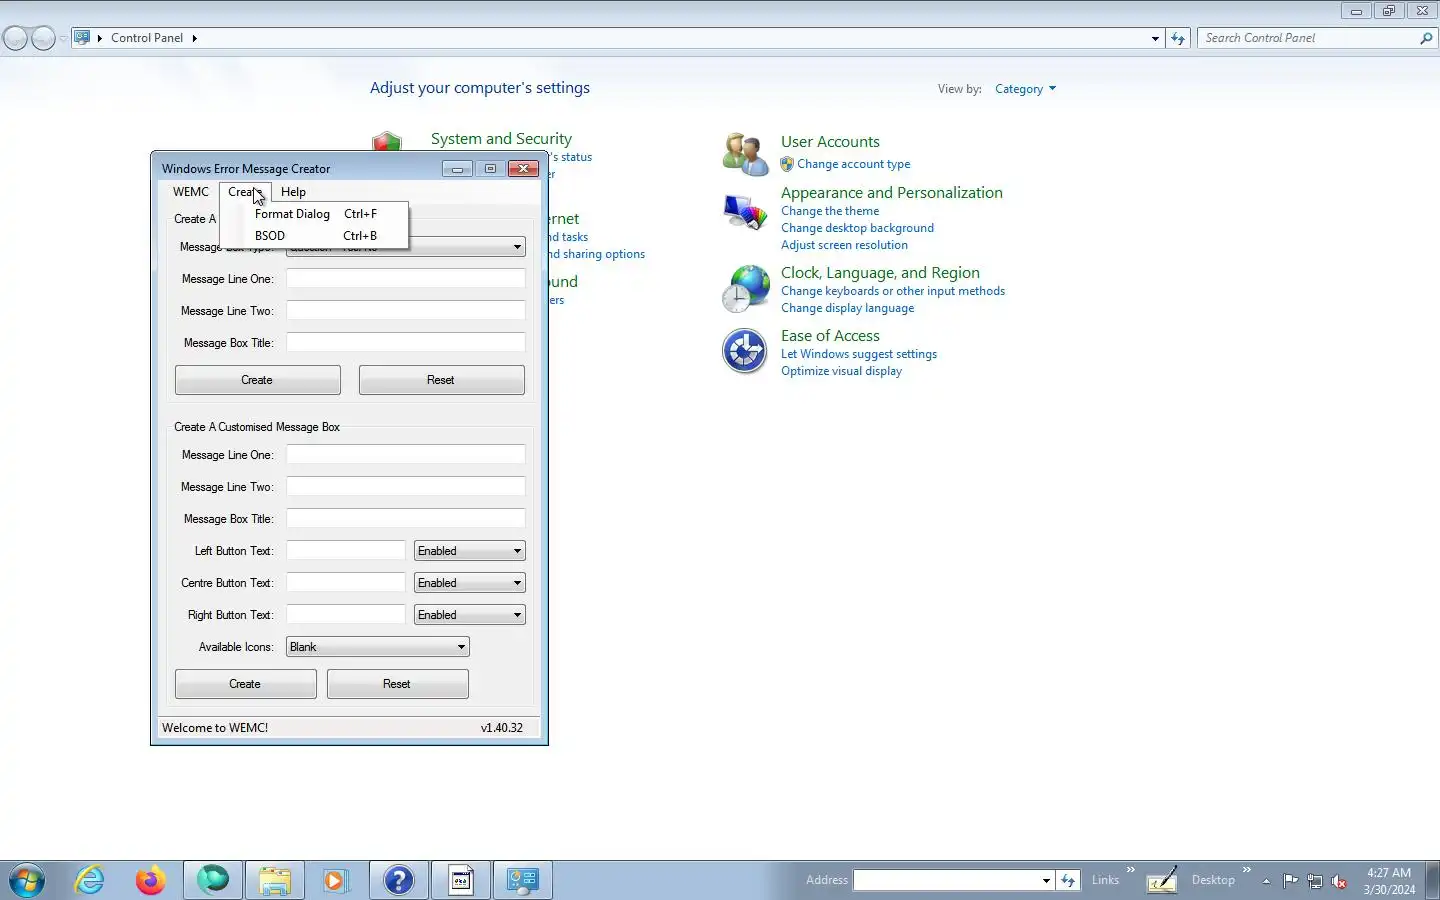Open Adjust screen resolution link
The image size is (1440, 900).
844,245
